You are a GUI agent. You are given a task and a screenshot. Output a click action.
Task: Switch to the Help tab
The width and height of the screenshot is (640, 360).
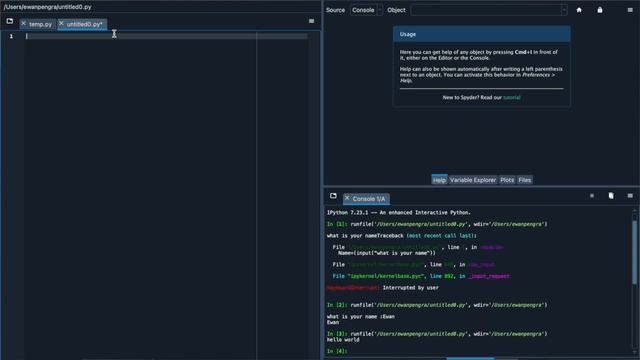click(439, 180)
